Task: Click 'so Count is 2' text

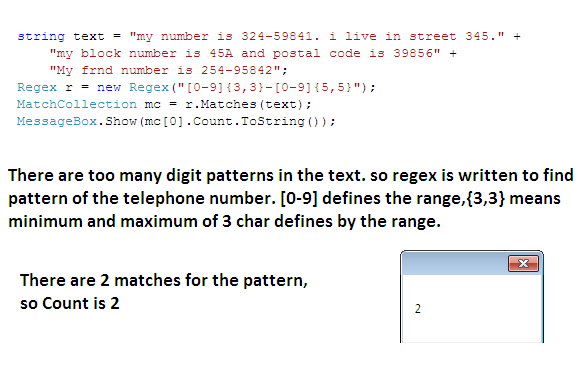Action: click(x=70, y=304)
